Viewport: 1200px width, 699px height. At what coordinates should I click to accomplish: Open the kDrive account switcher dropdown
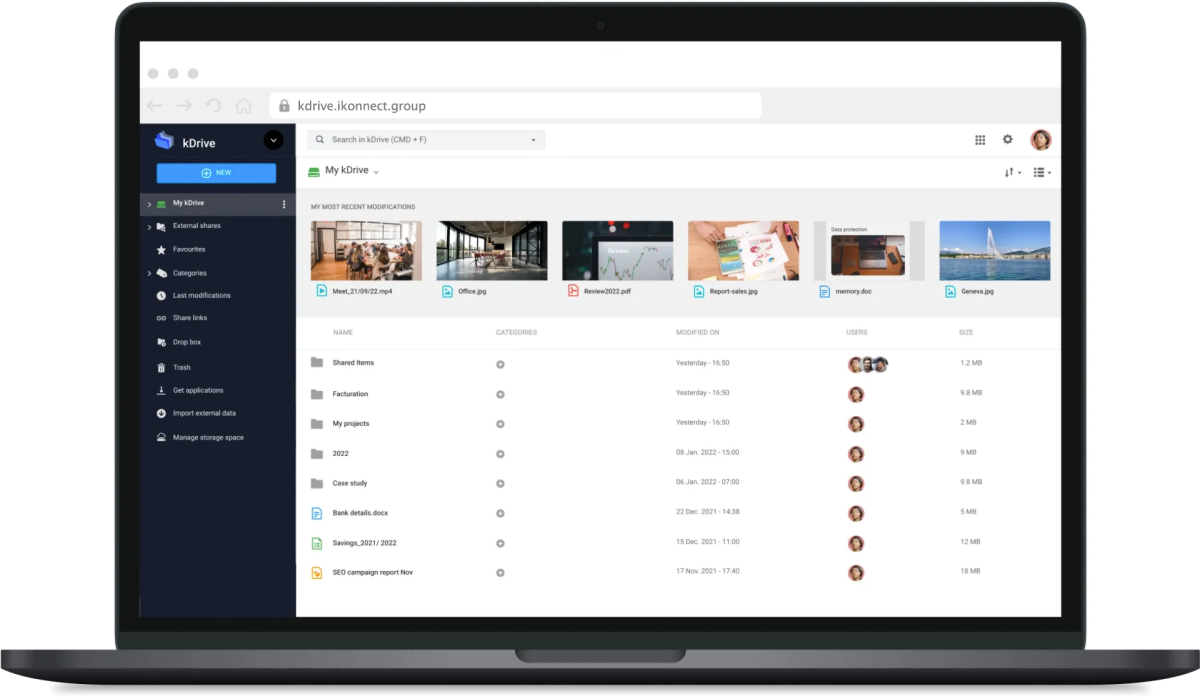pyautogui.click(x=273, y=141)
